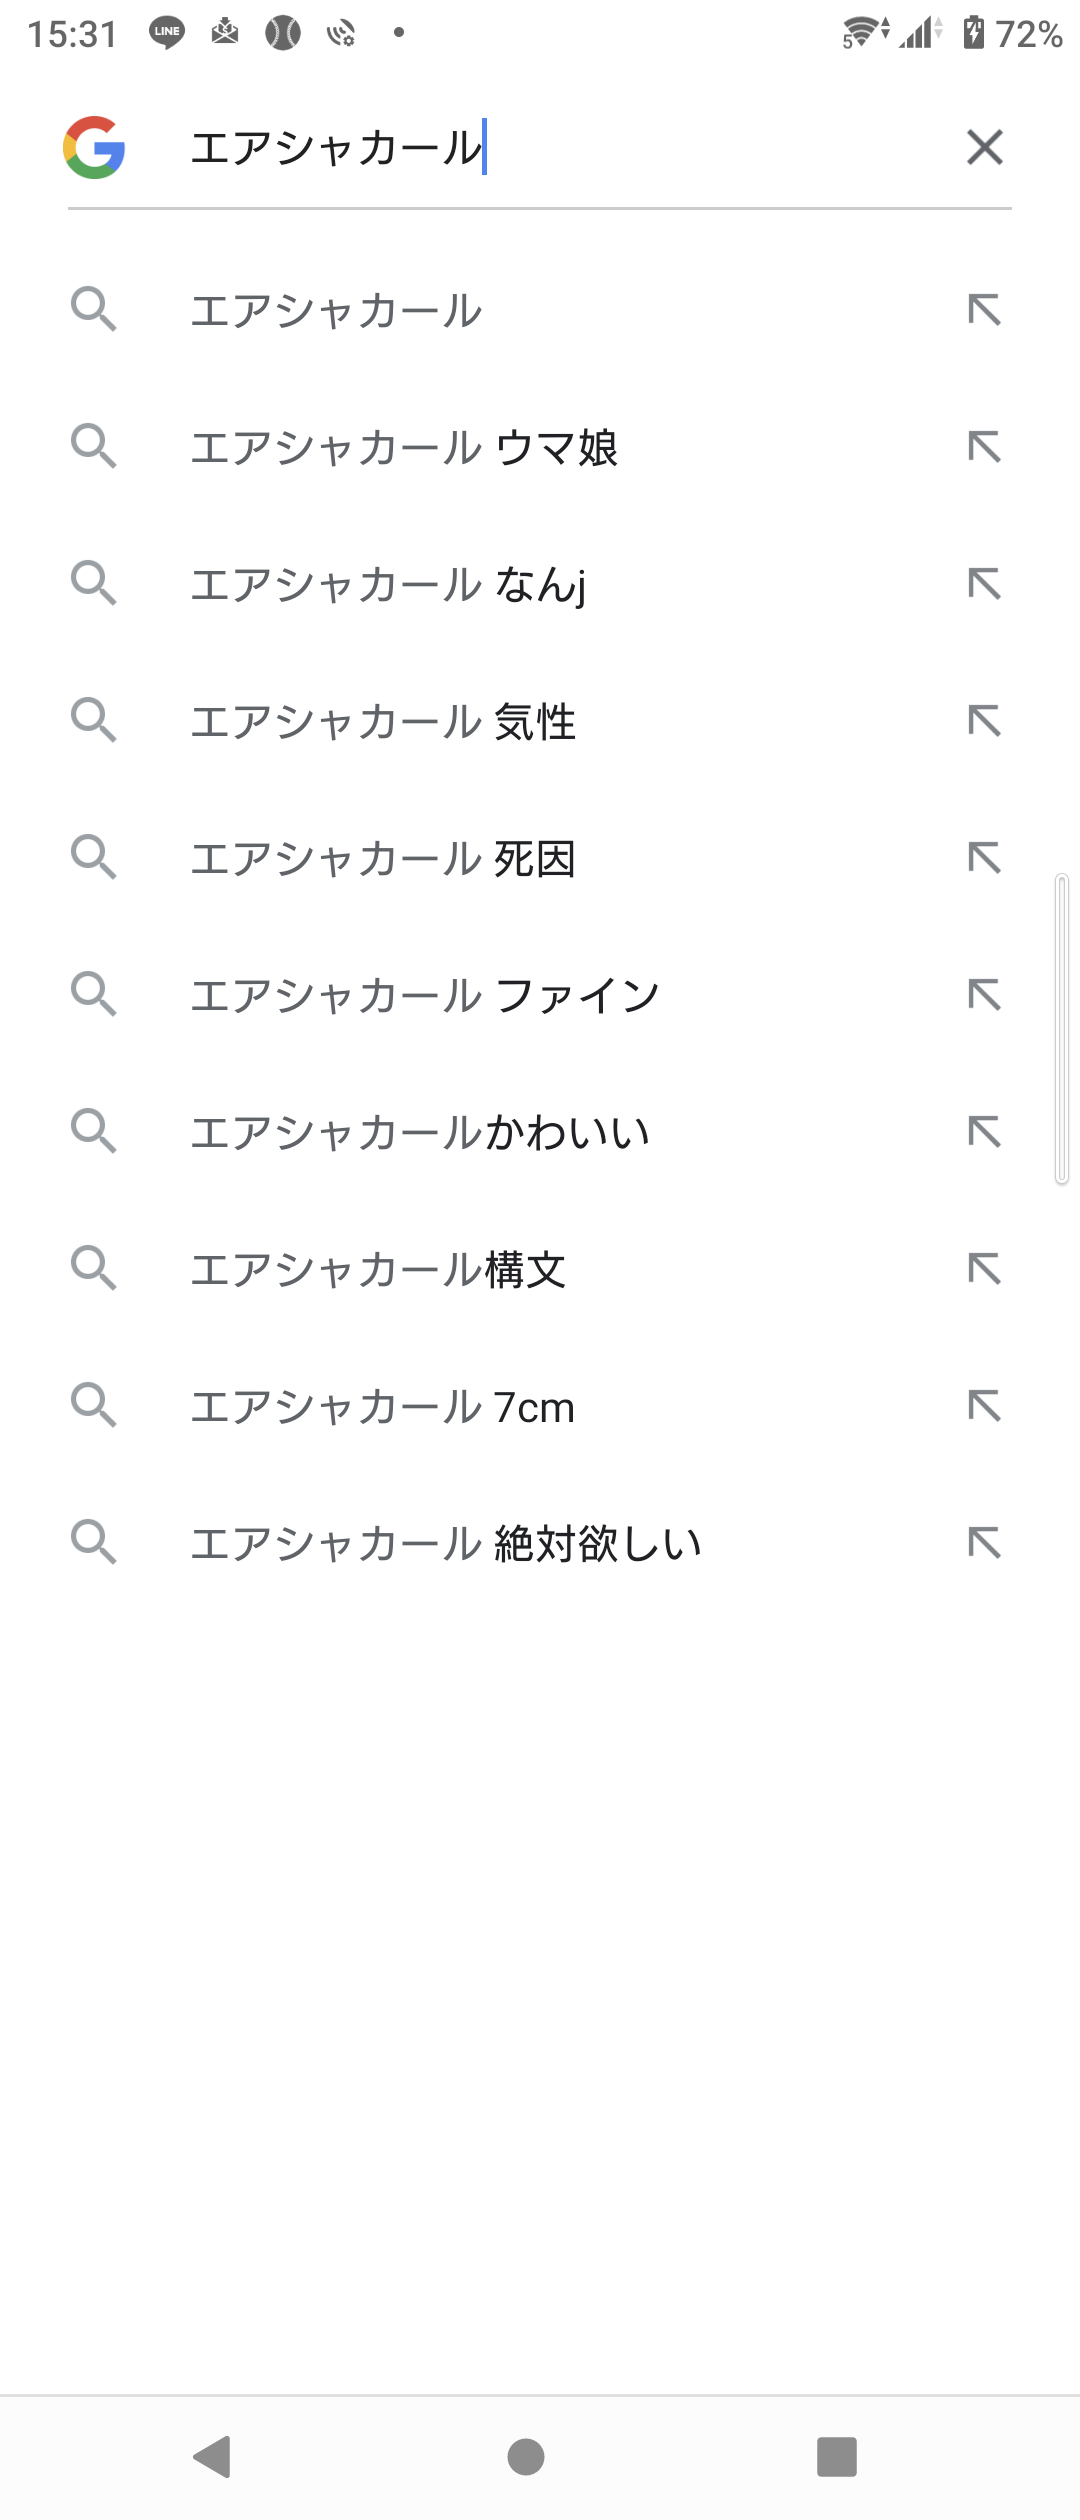This screenshot has height=2520, width=1080.
Task: Fill query with エアシャカール 死因 arrow
Action: pyautogui.click(x=984, y=858)
